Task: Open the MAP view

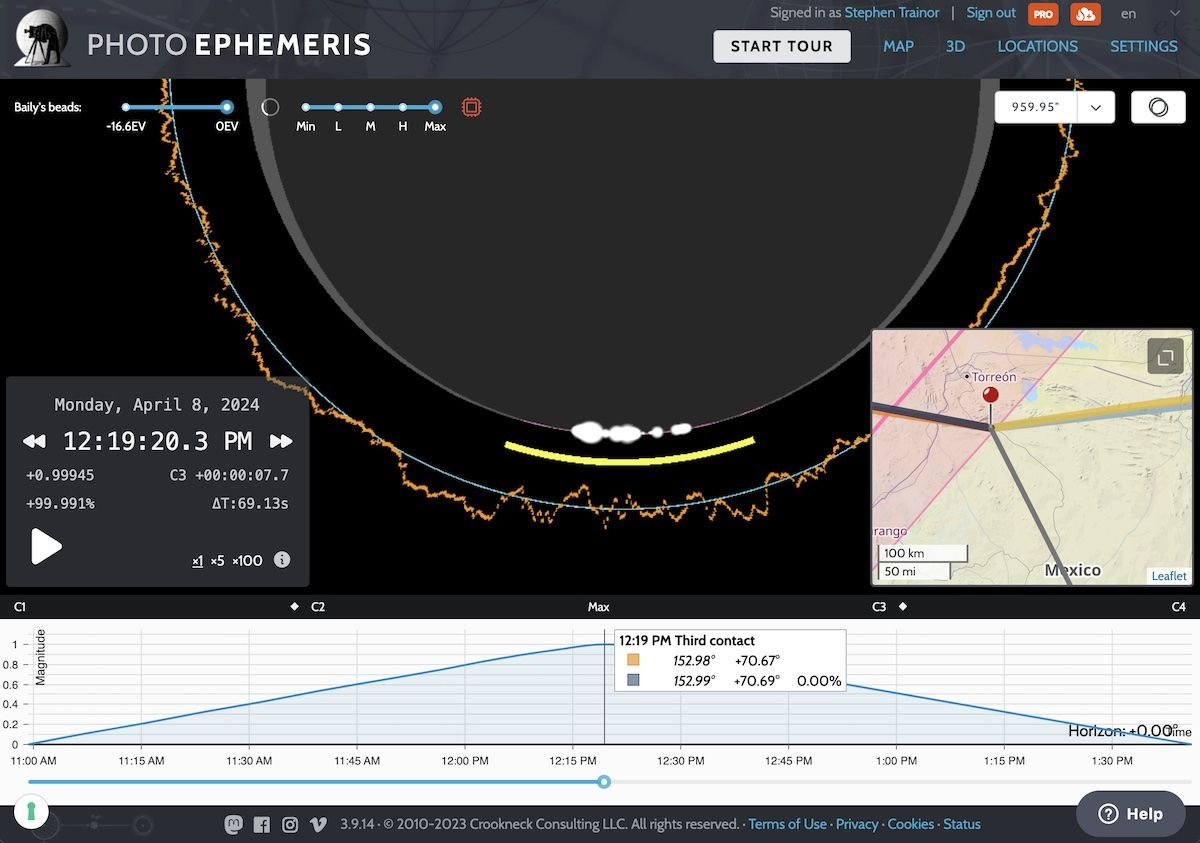Action: pos(898,46)
